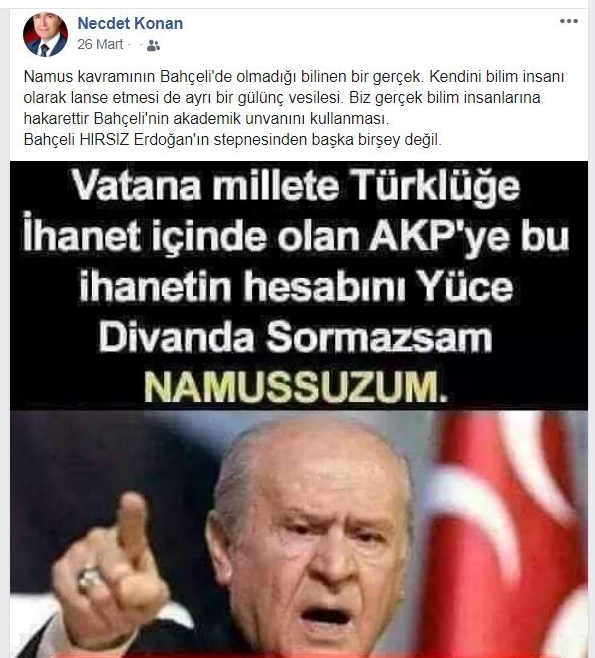Click image text "Divanda Sormazsam"
The height and width of the screenshot is (658, 595).
tap(295, 337)
